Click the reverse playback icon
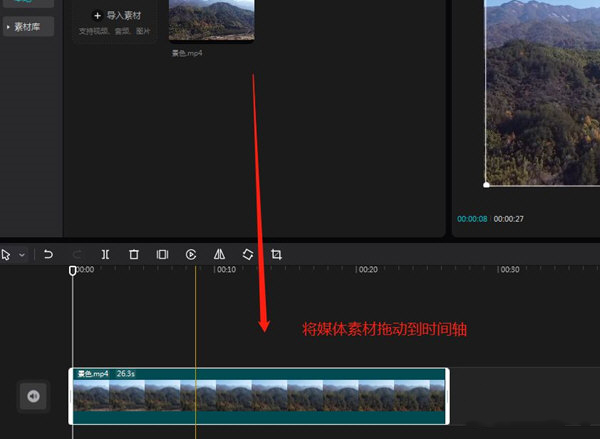Image resolution: width=600 pixels, height=439 pixels. [x=190, y=255]
